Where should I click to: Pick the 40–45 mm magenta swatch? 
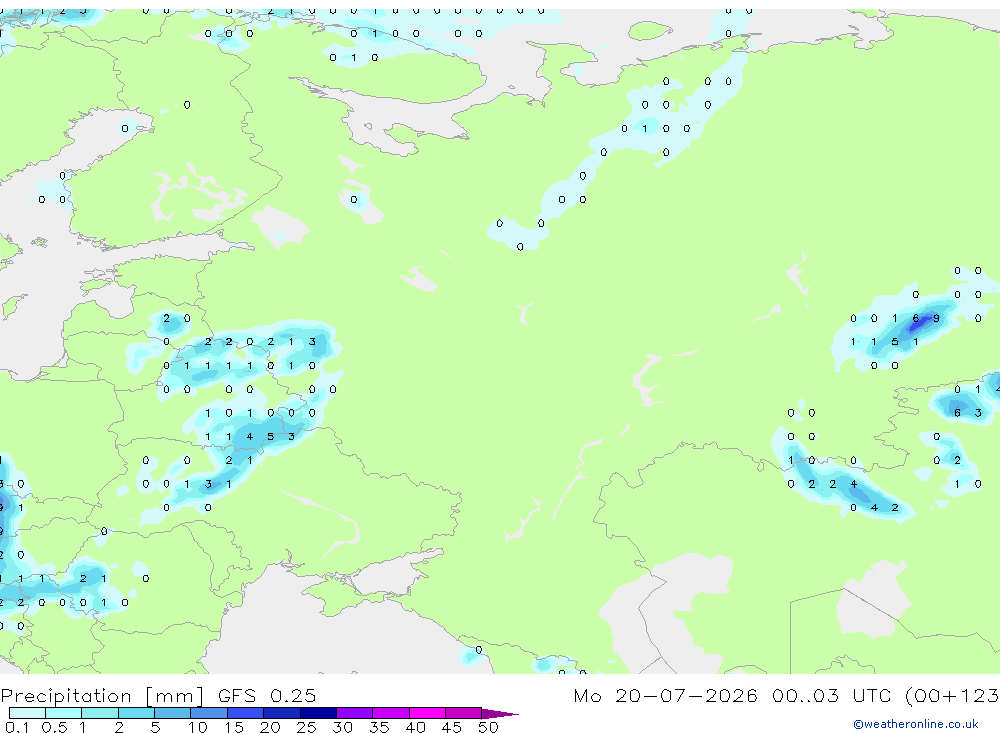click(x=427, y=713)
